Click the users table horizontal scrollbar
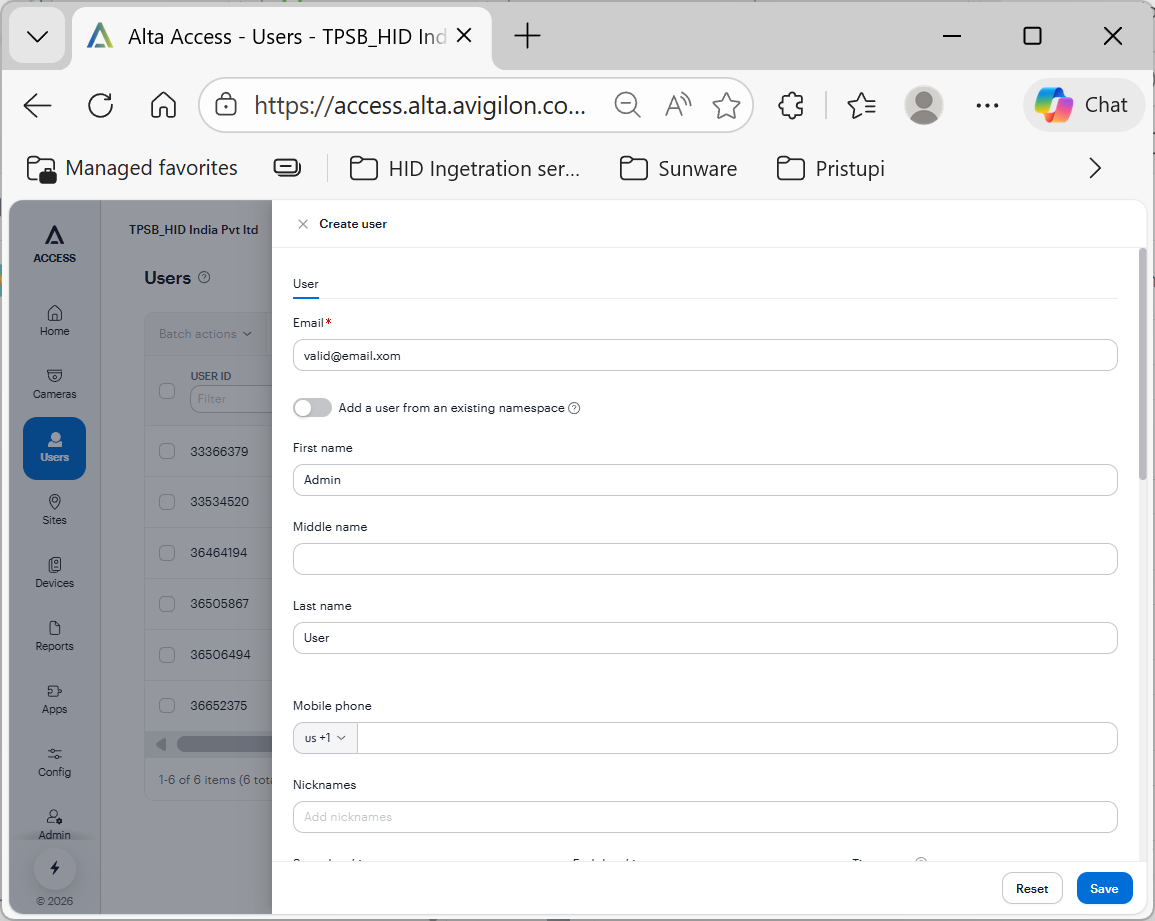The image size is (1155, 921). 225,744
